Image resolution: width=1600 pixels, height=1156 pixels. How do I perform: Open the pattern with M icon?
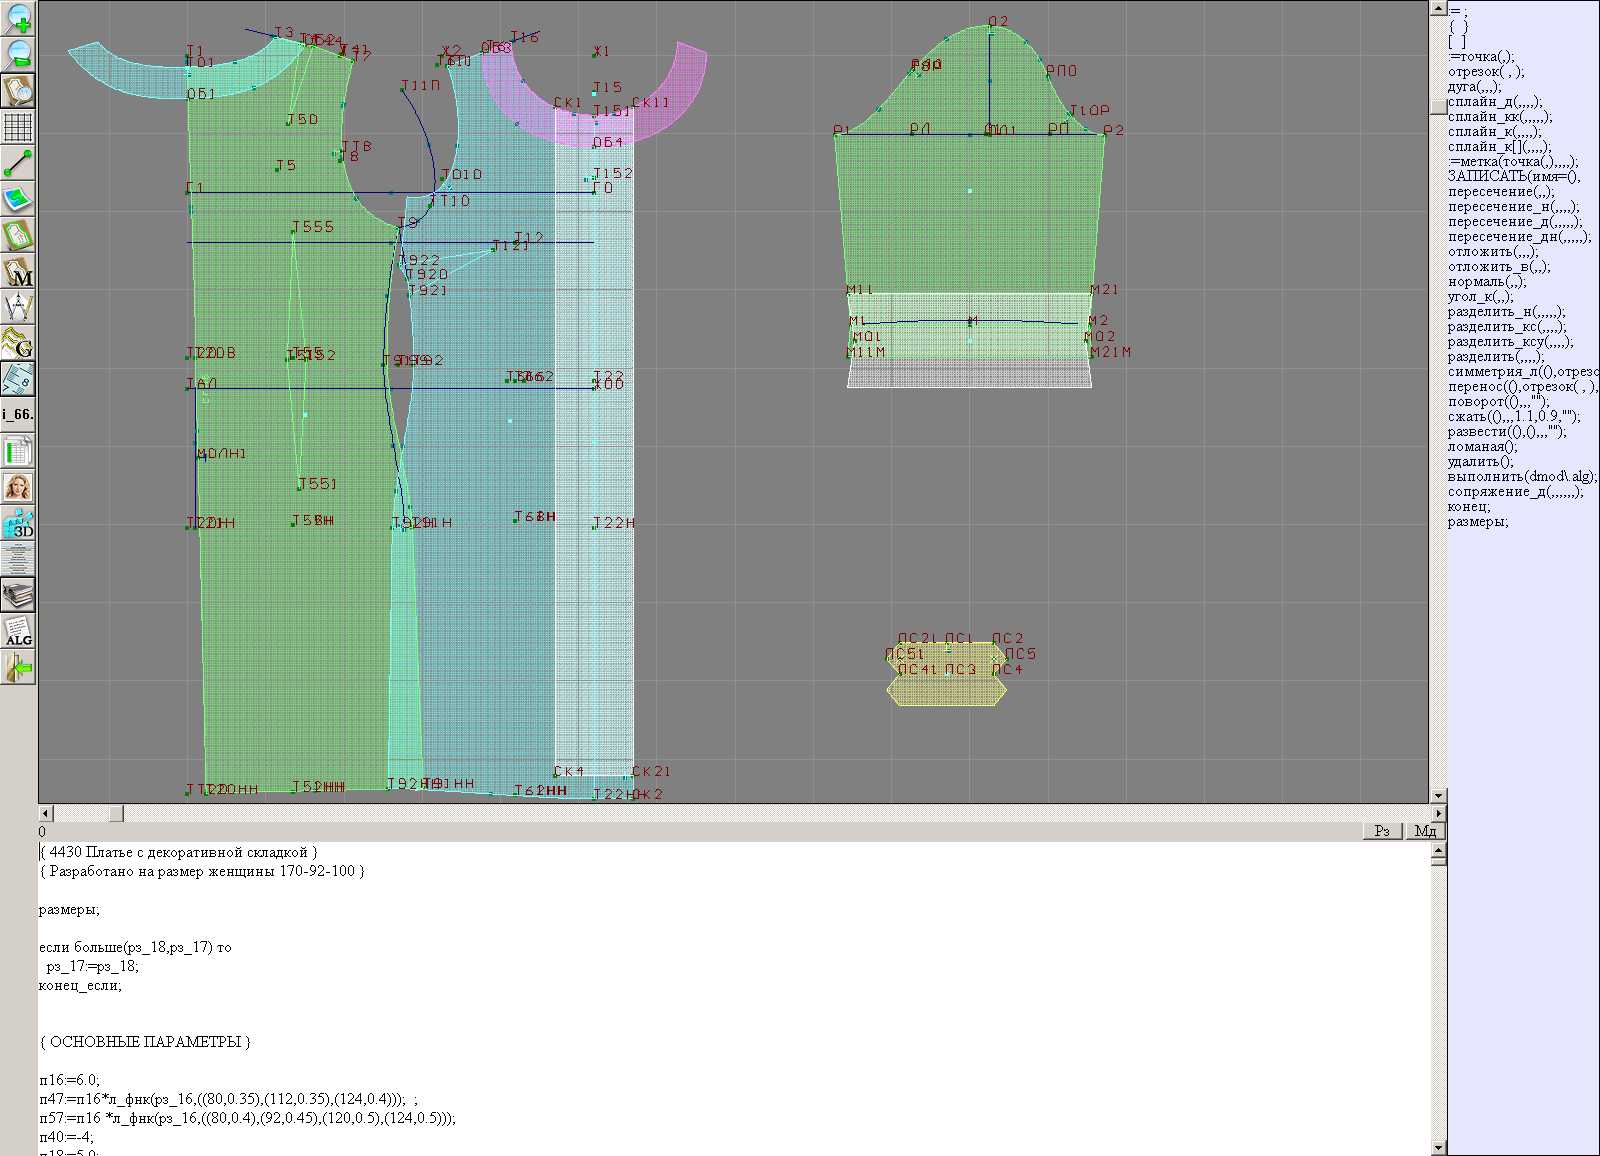point(18,271)
